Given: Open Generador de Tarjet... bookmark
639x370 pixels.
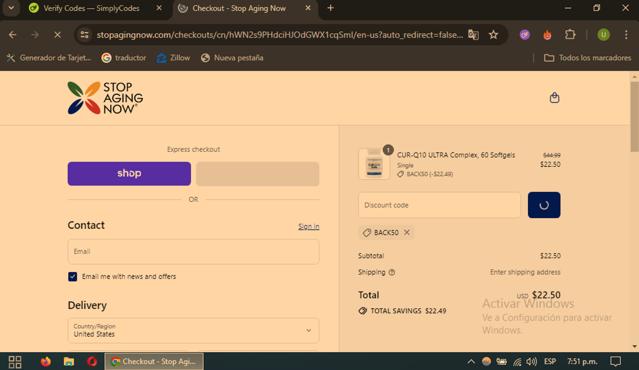Looking at the screenshot, I should pos(49,58).
